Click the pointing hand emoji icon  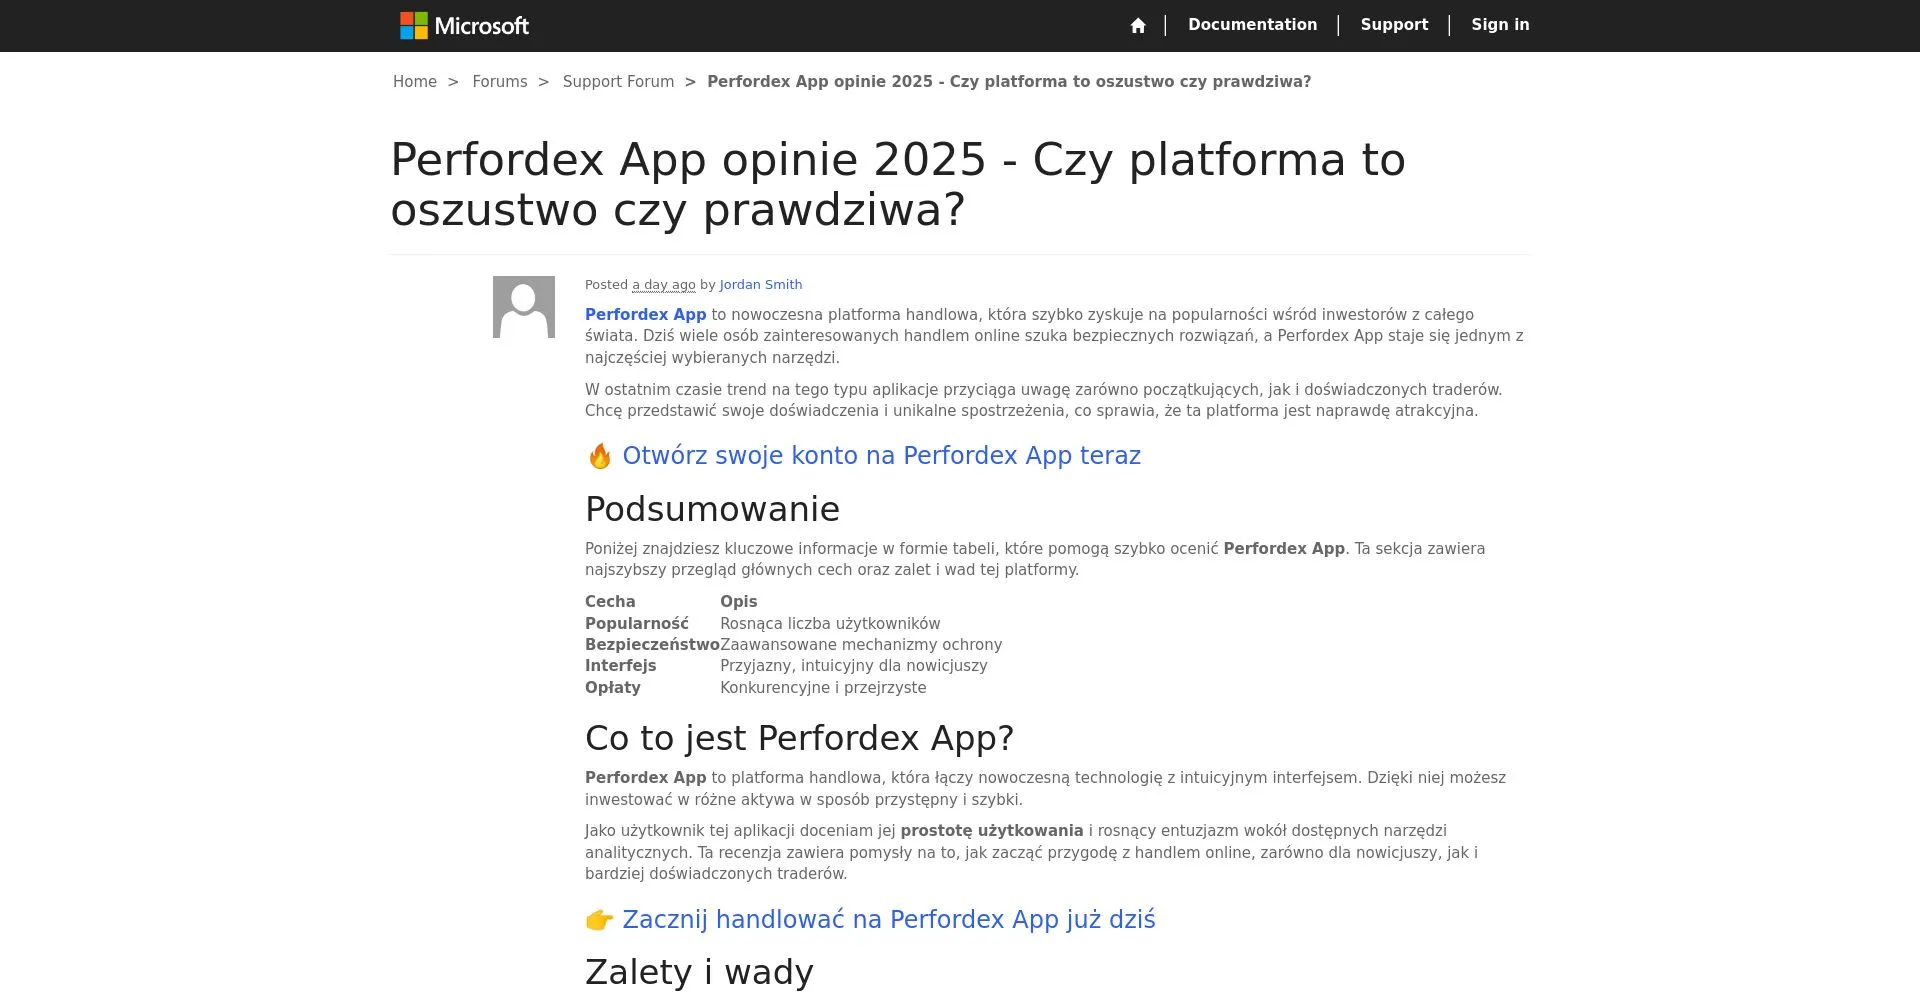599,920
